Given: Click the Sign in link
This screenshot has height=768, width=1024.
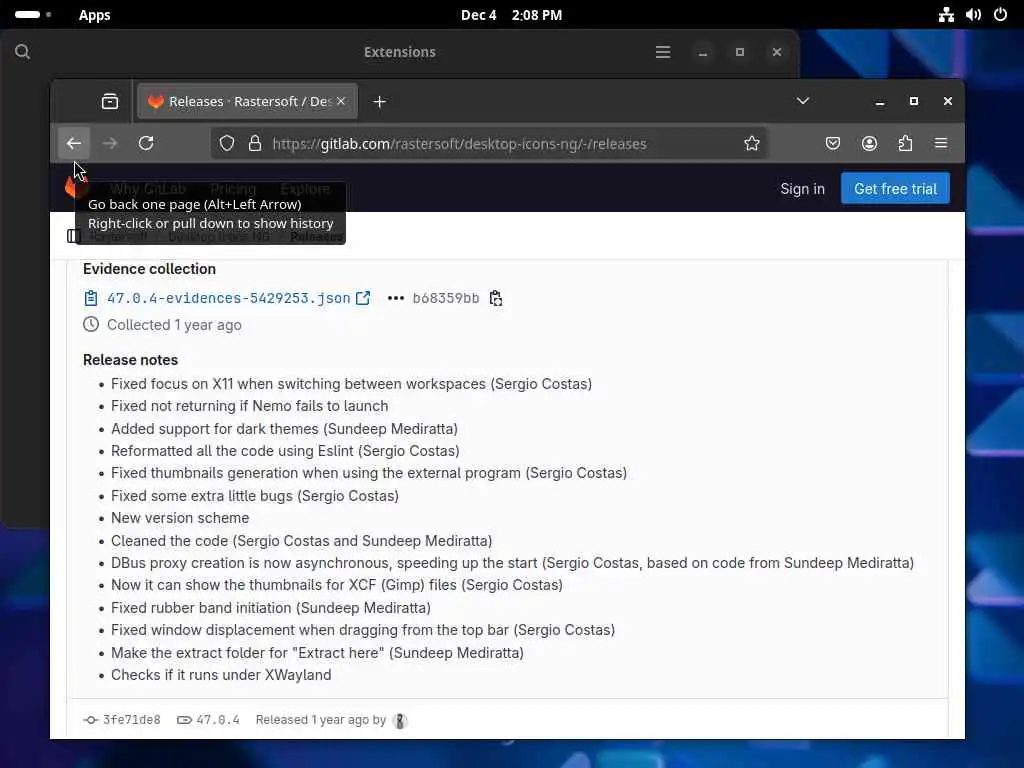Looking at the screenshot, I should [802, 189].
